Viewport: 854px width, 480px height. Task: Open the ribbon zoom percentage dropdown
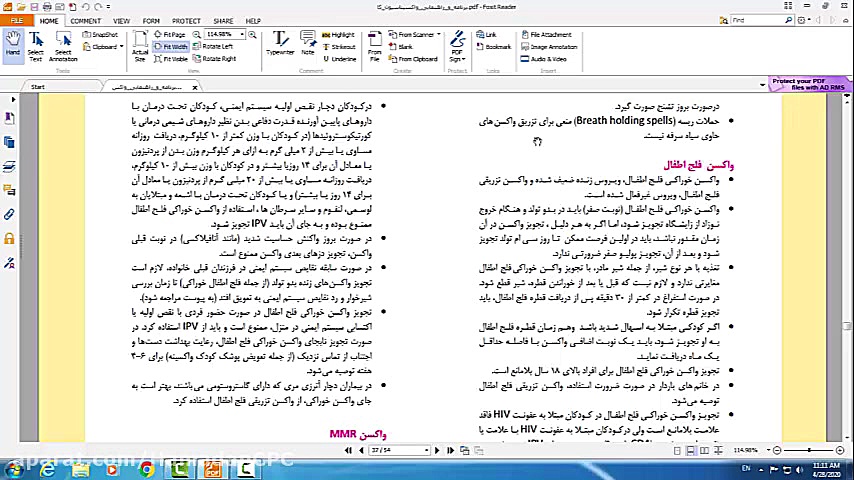pyautogui.click(x=242, y=35)
